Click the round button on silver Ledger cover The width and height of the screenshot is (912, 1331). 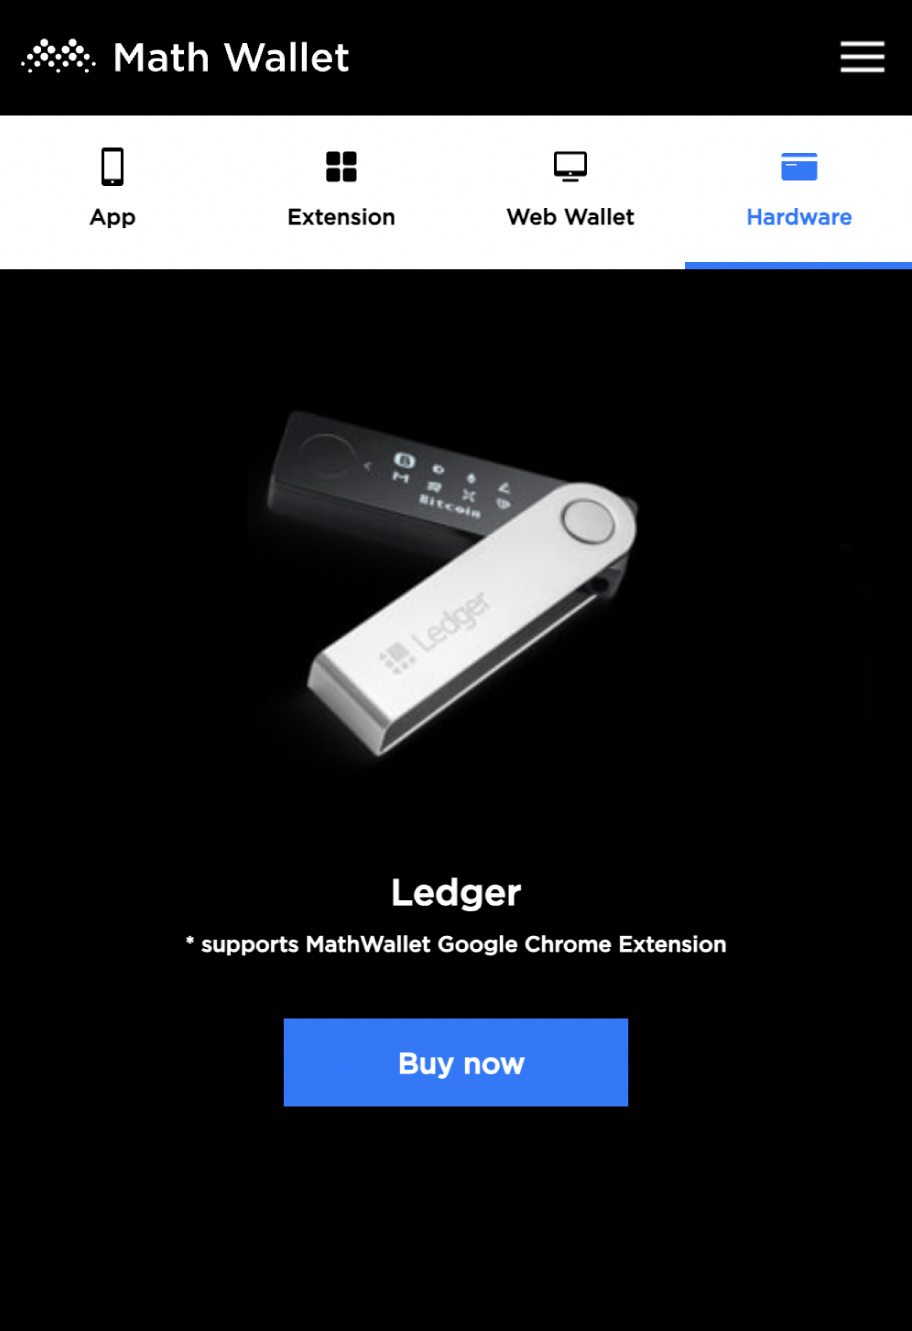tap(586, 522)
